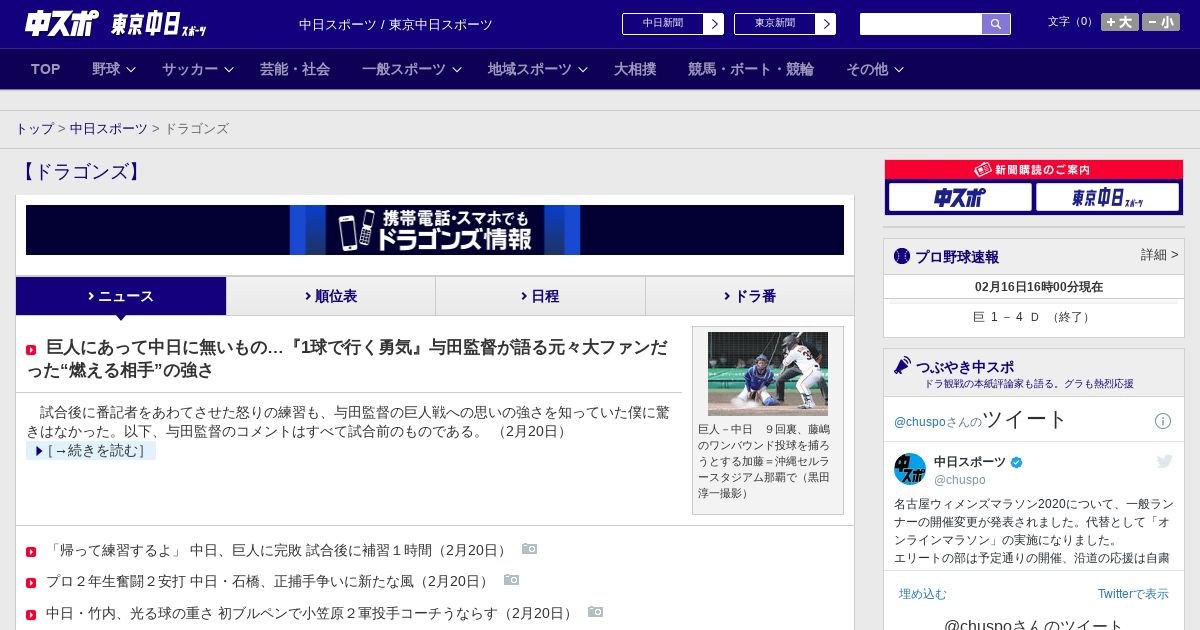The width and height of the screenshot is (1200, 630).
Task: Click the 中スポ 東京中日スポーツ site logo
Action: pos(116,24)
